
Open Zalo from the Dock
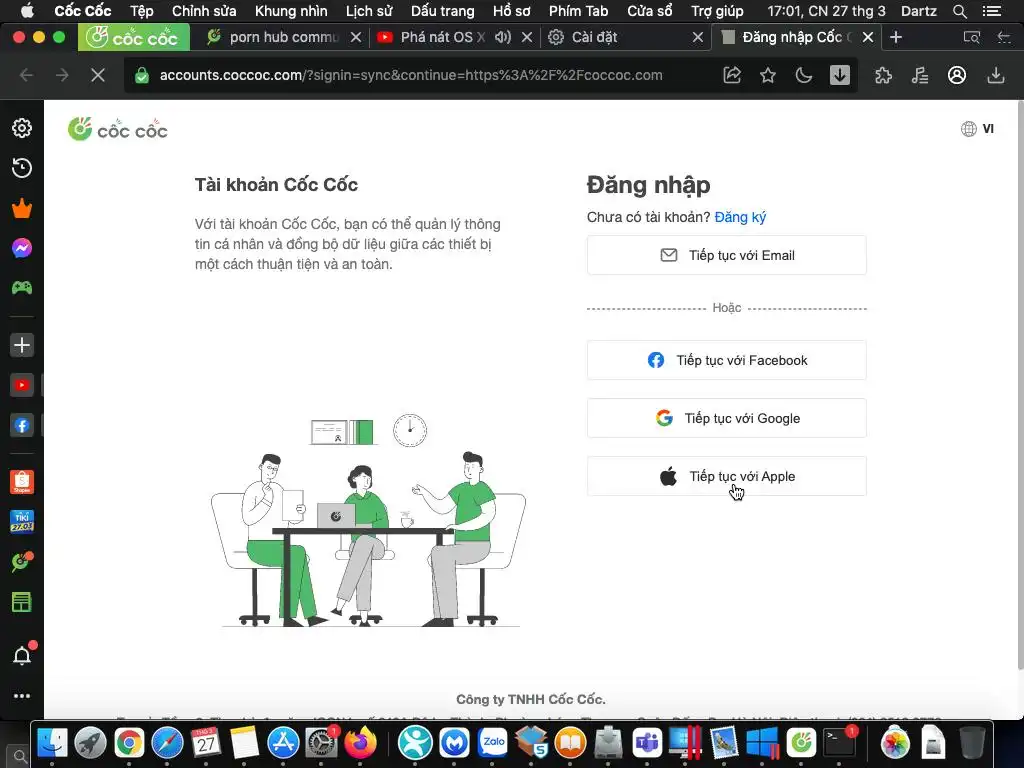[x=494, y=743]
